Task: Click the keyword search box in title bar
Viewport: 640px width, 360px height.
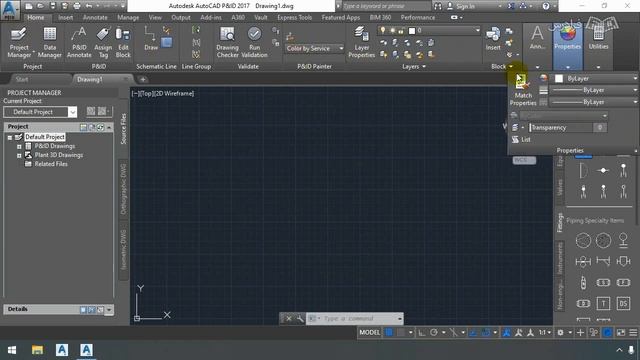Action: point(387,6)
